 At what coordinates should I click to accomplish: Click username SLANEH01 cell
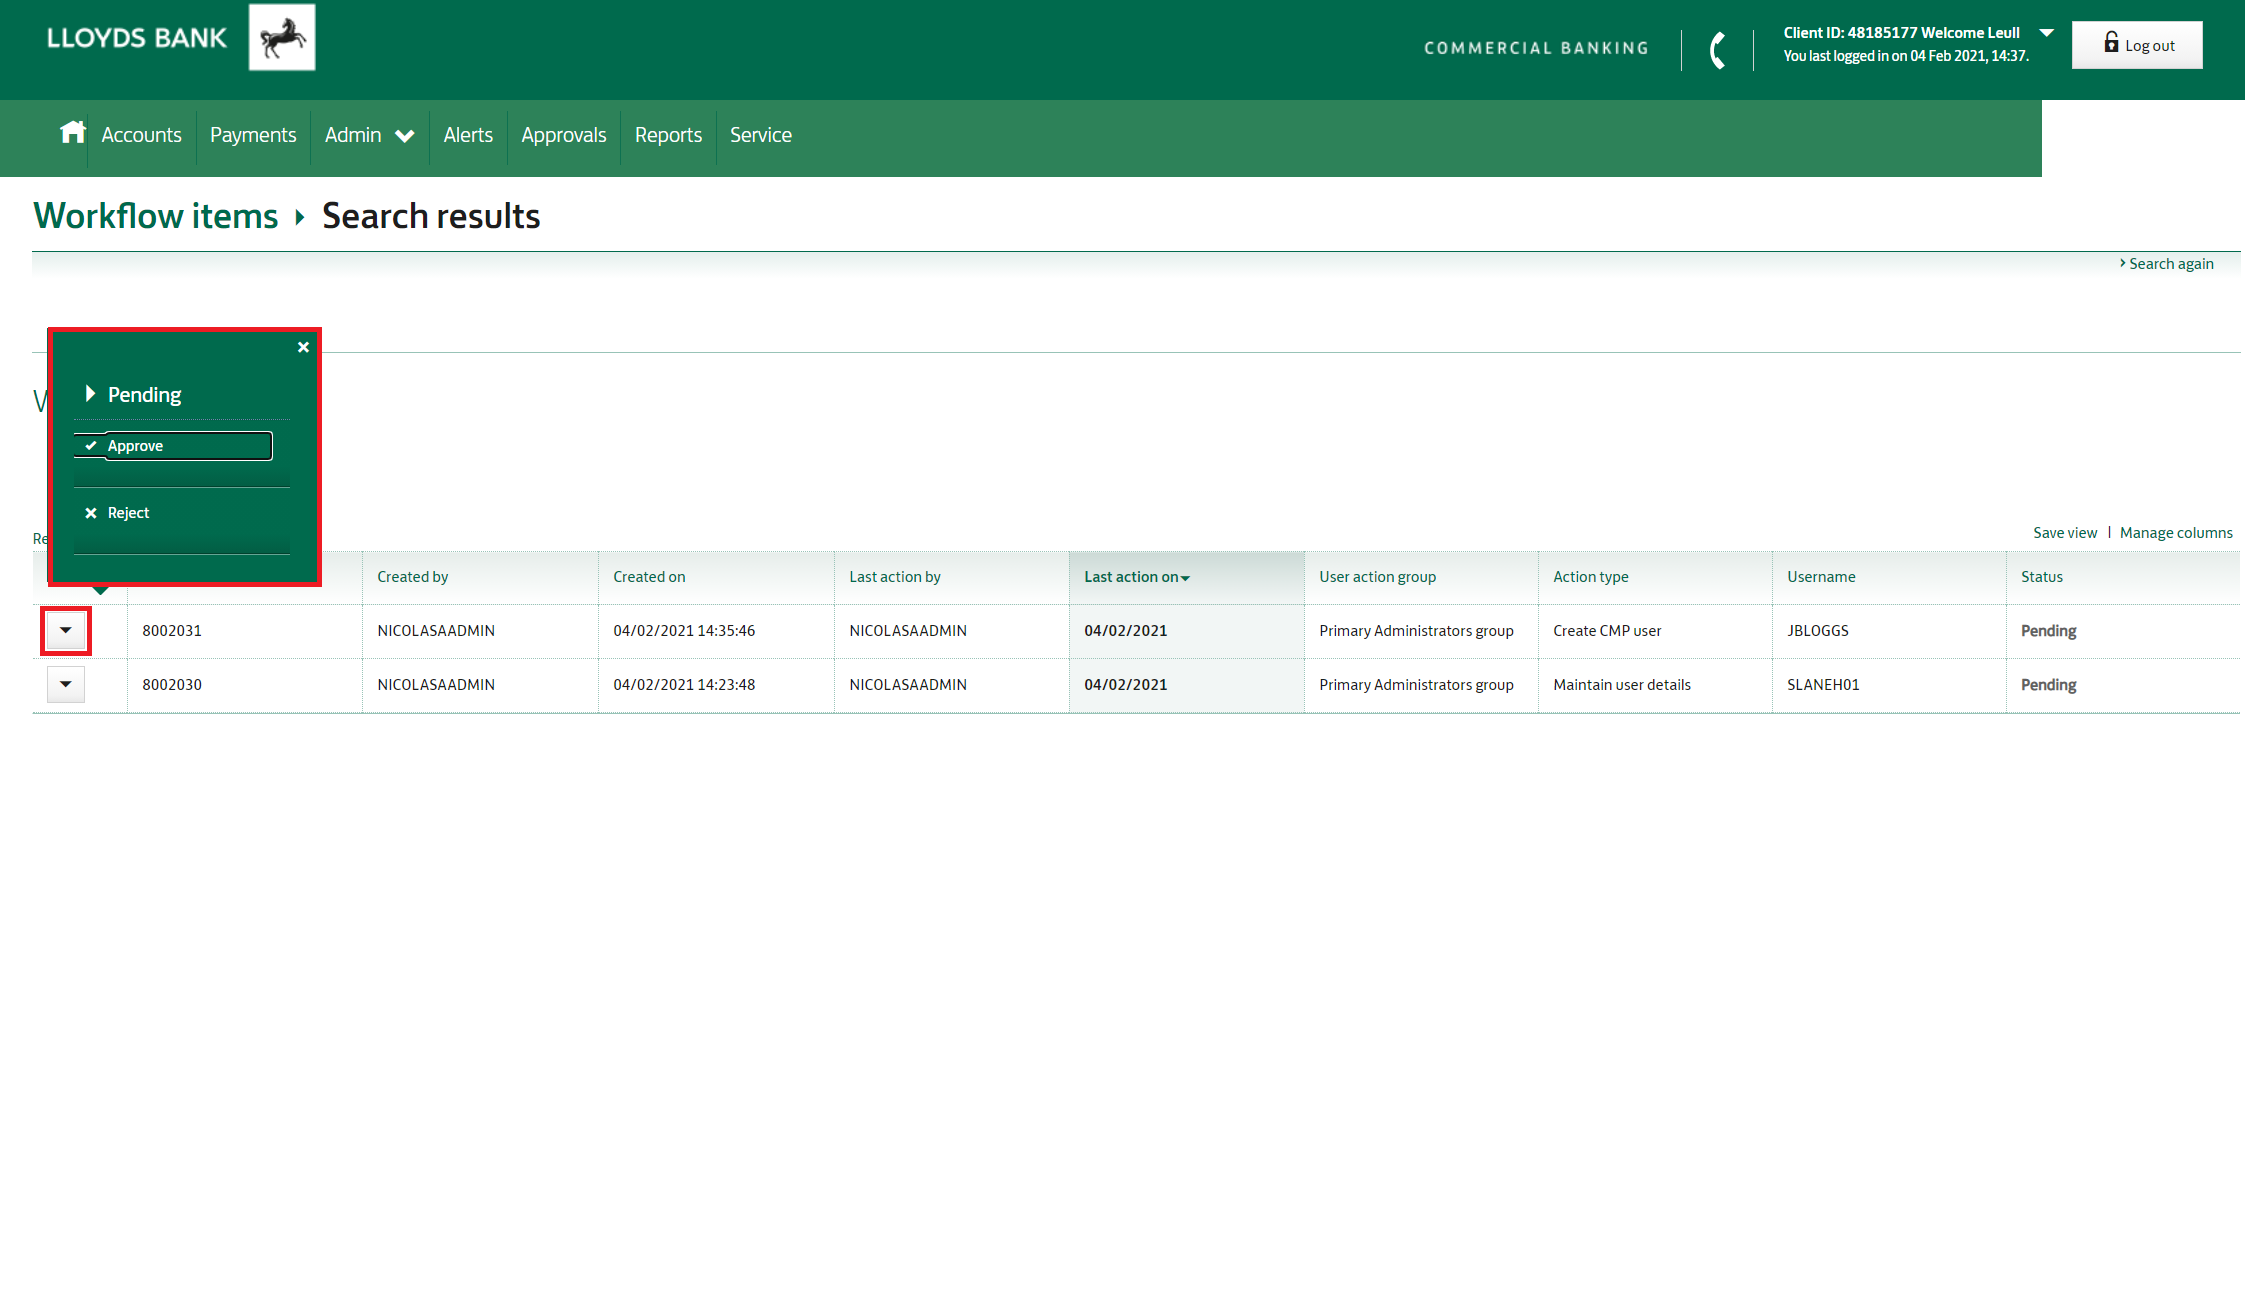click(x=1823, y=685)
